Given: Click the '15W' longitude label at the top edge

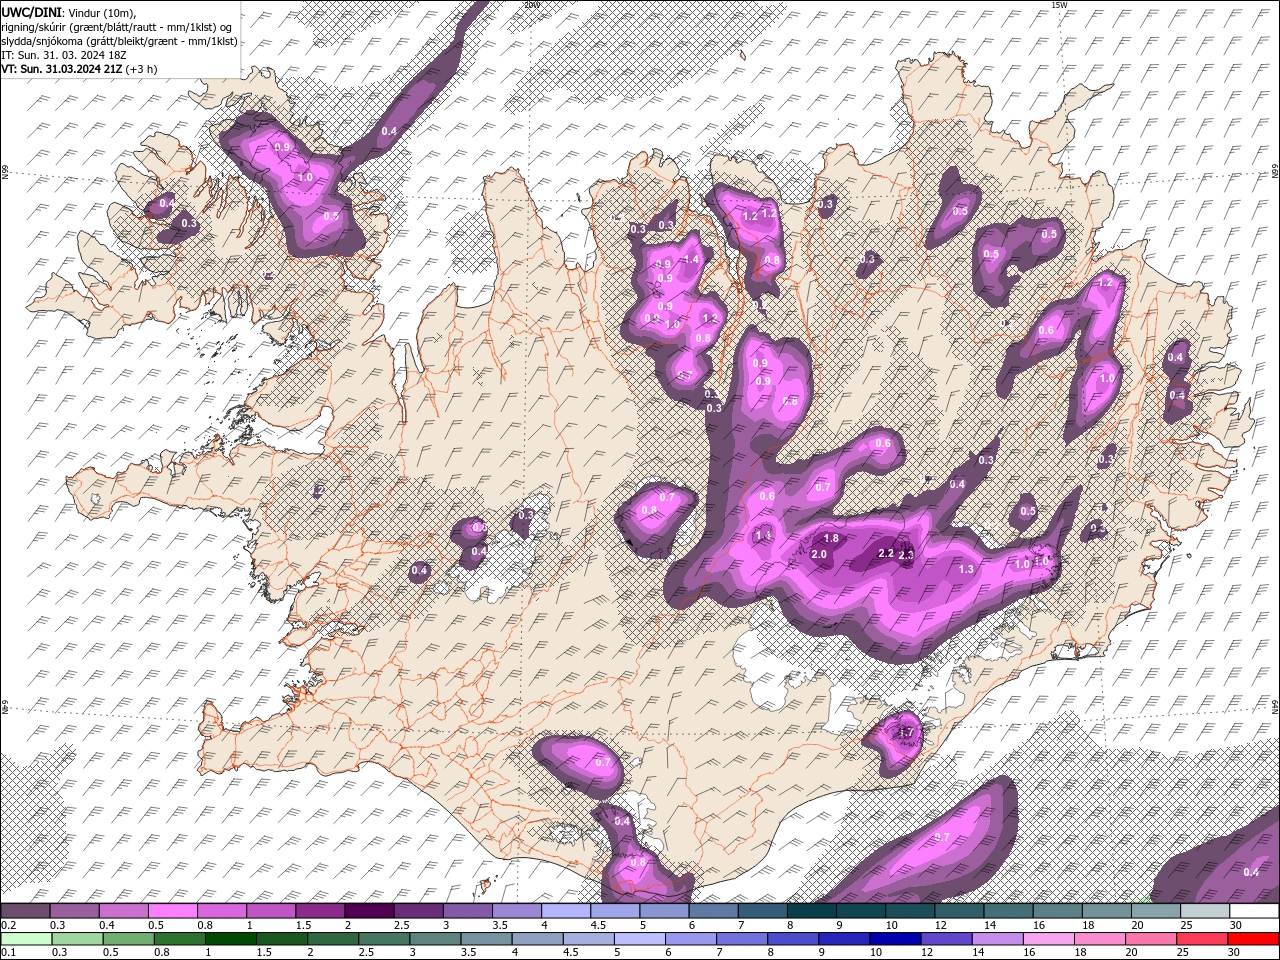Looking at the screenshot, I should click(x=1059, y=4).
